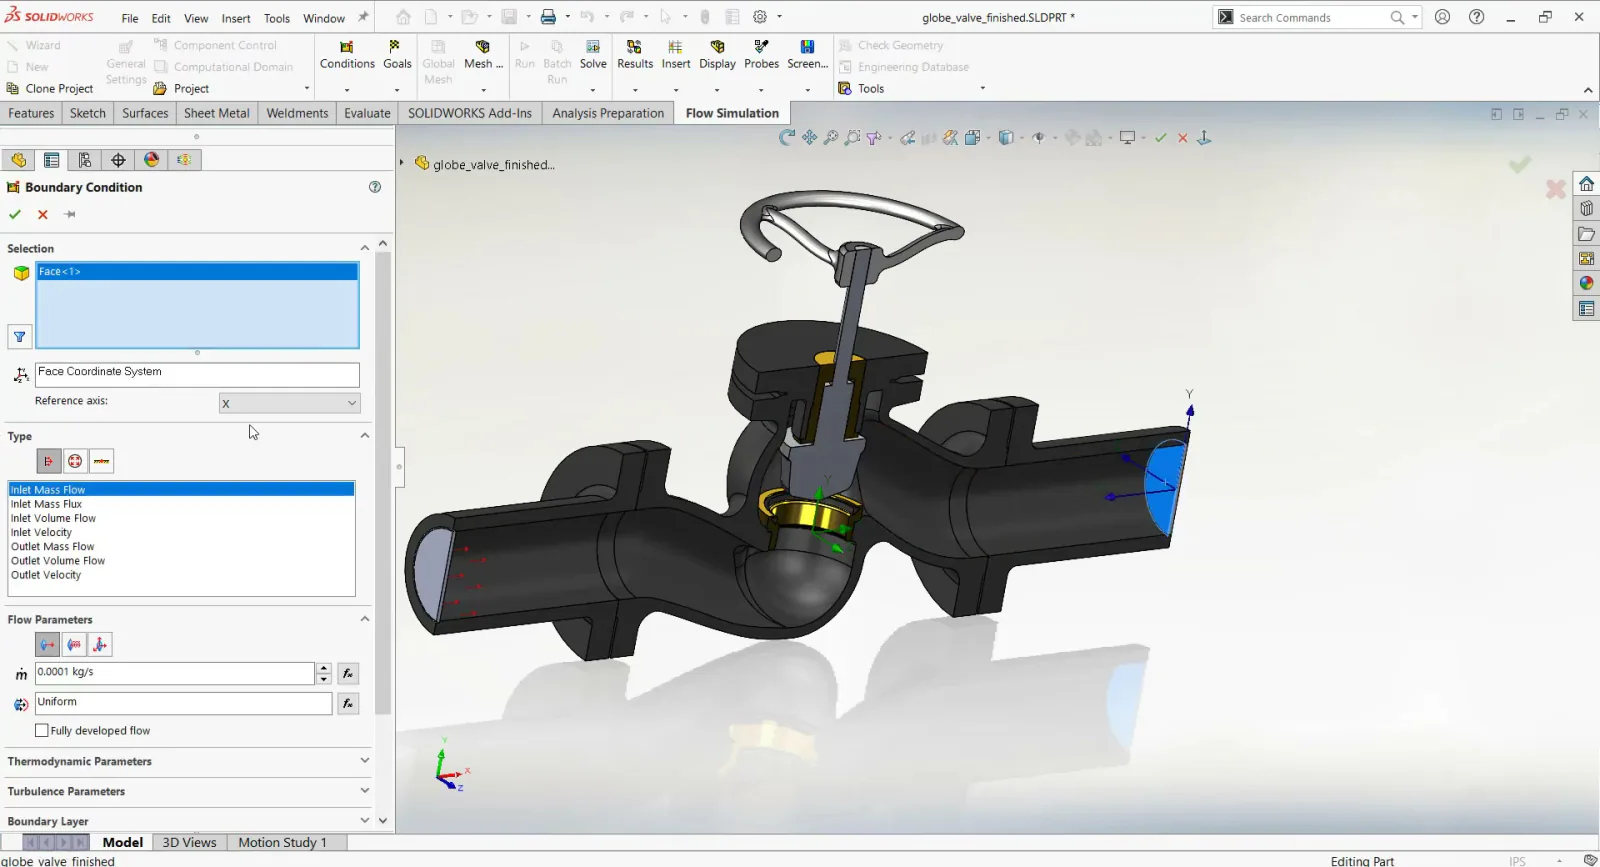This screenshot has height=867, width=1600.
Task: Switch to the Sheet Metal tab
Action: (217, 113)
